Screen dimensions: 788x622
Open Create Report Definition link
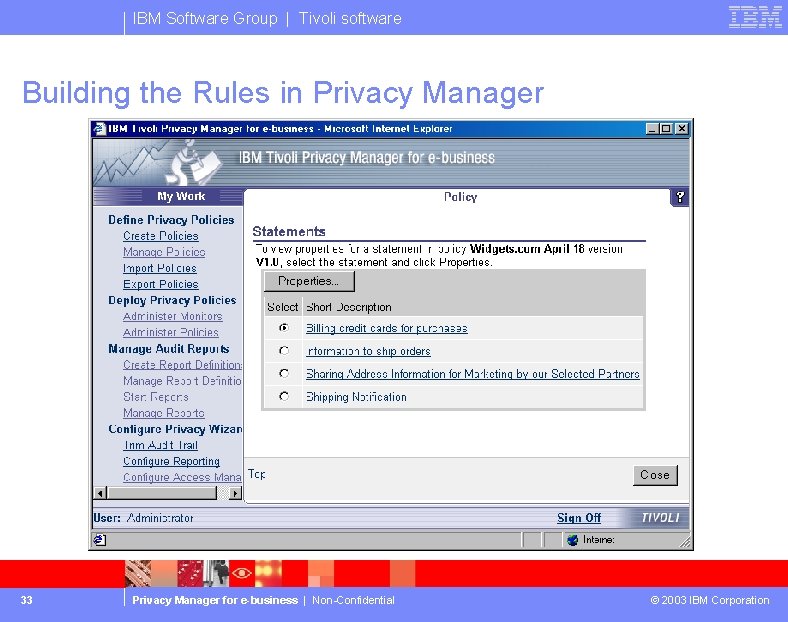tap(182, 365)
